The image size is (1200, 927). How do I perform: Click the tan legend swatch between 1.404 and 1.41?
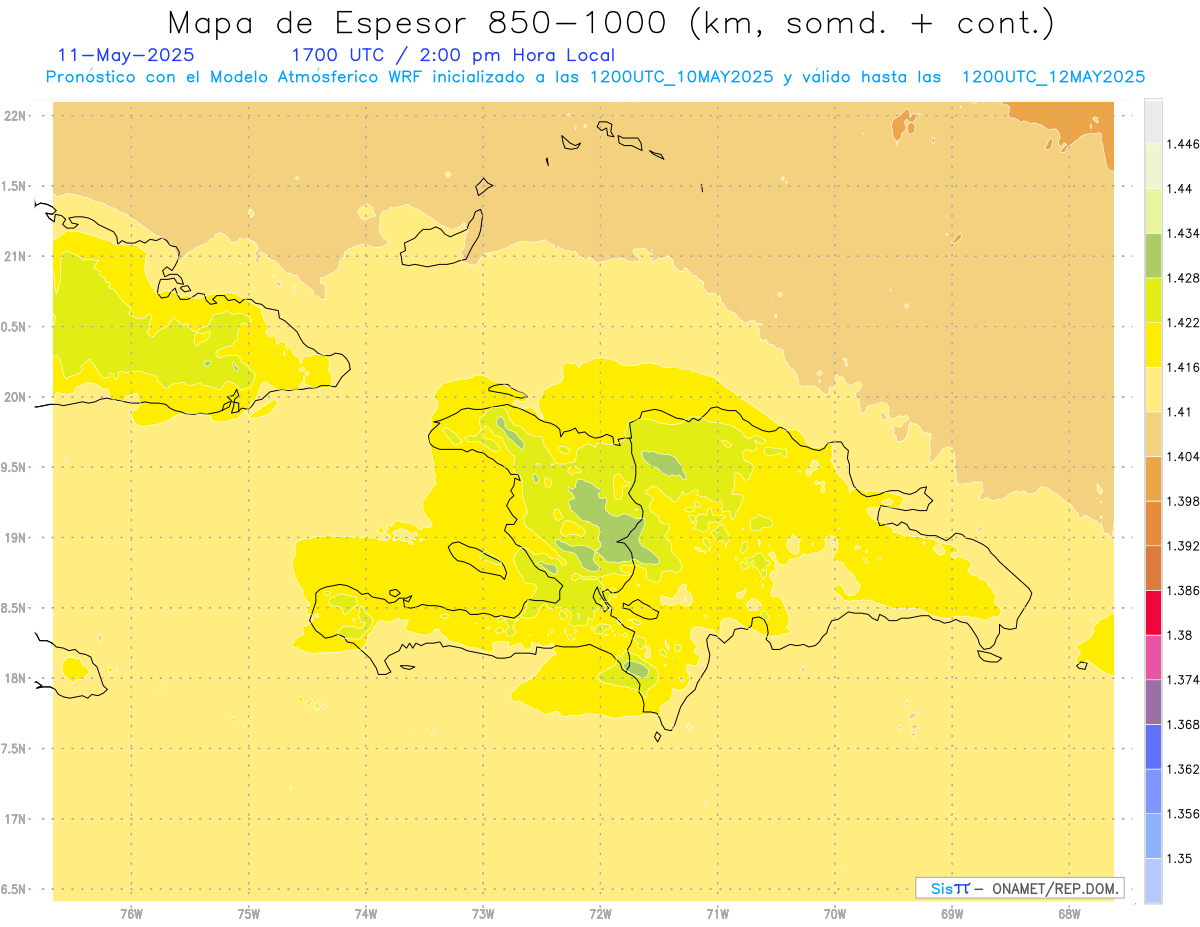[x=1153, y=434]
